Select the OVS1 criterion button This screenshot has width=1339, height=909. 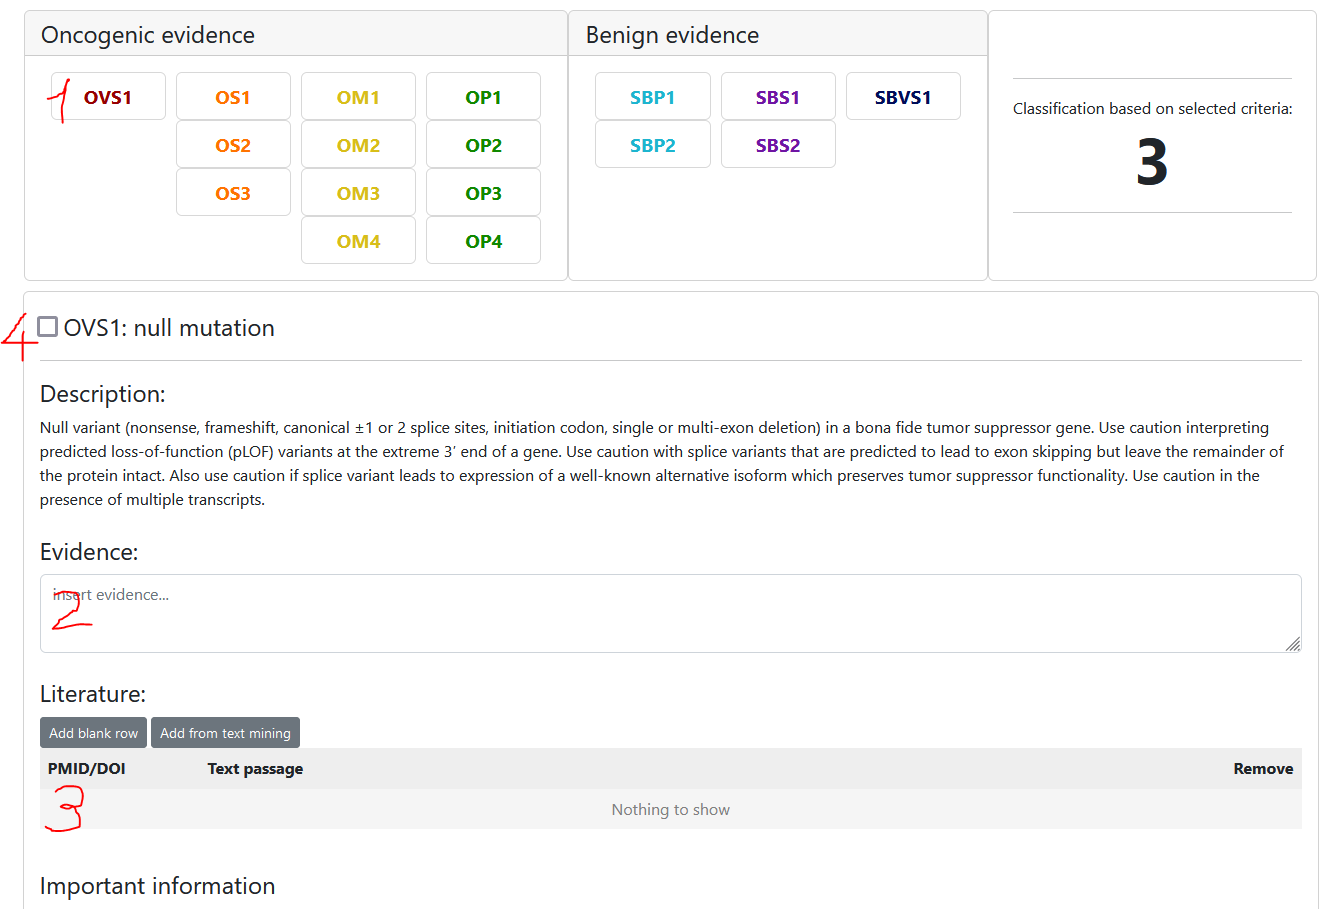pyautogui.click(x=108, y=97)
